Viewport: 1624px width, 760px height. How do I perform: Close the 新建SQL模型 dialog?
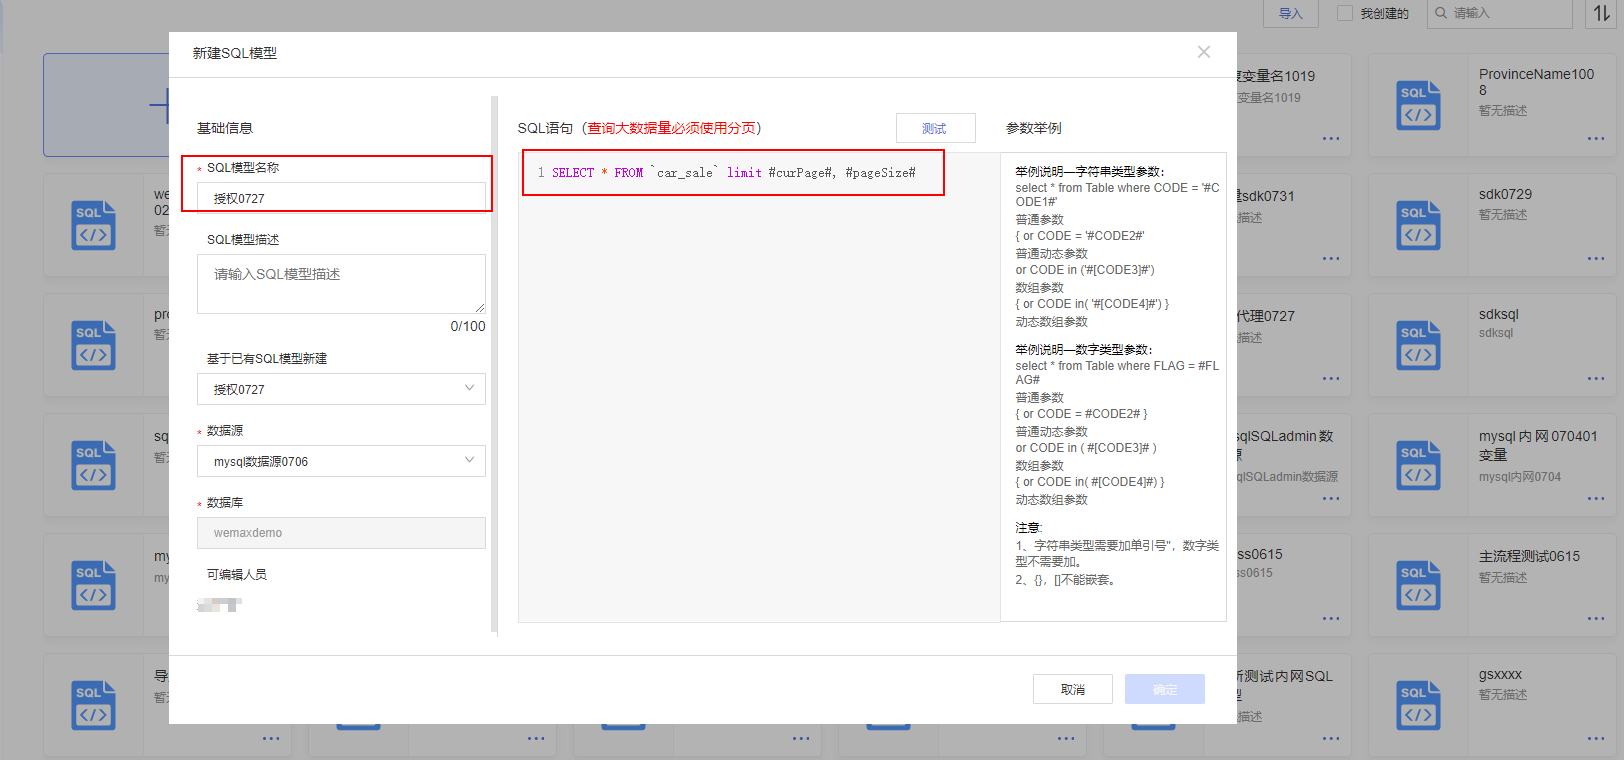tap(1204, 52)
